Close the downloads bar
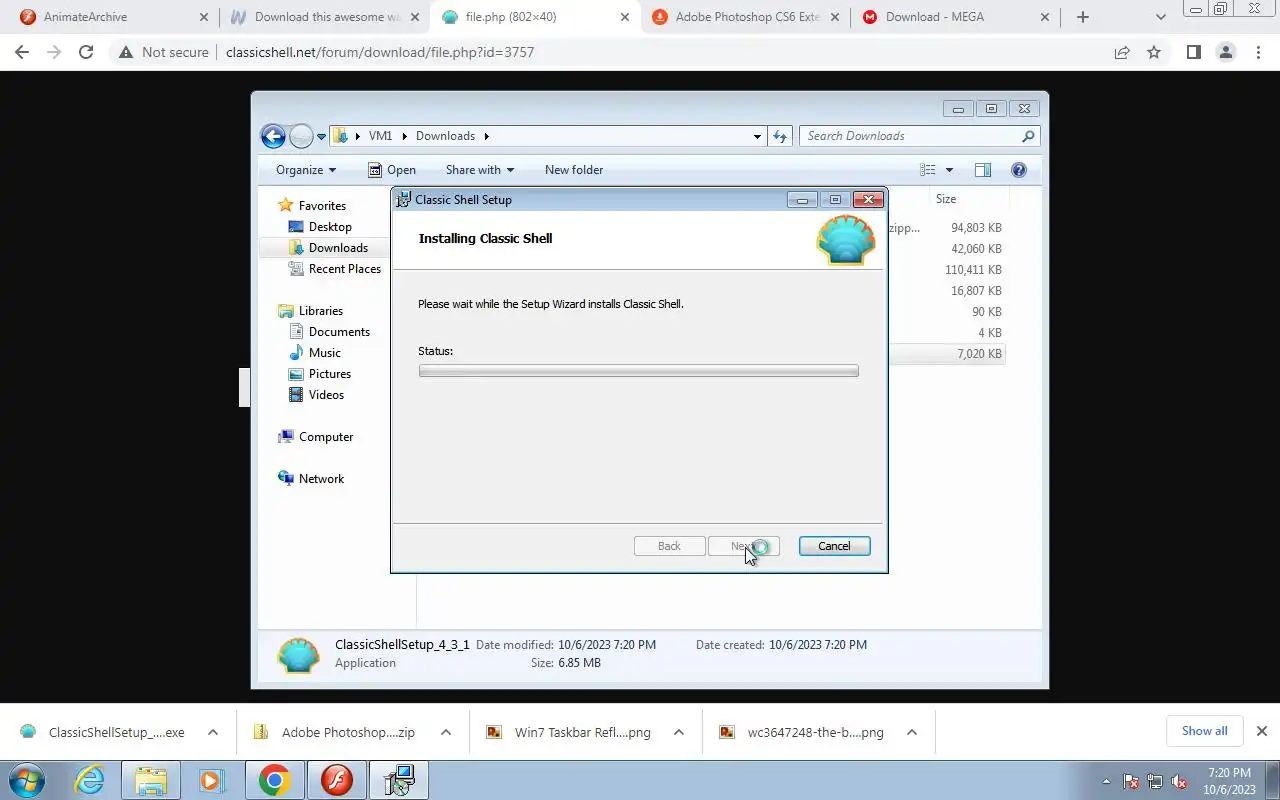Viewport: 1280px width, 800px height. [x=1262, y=731]
